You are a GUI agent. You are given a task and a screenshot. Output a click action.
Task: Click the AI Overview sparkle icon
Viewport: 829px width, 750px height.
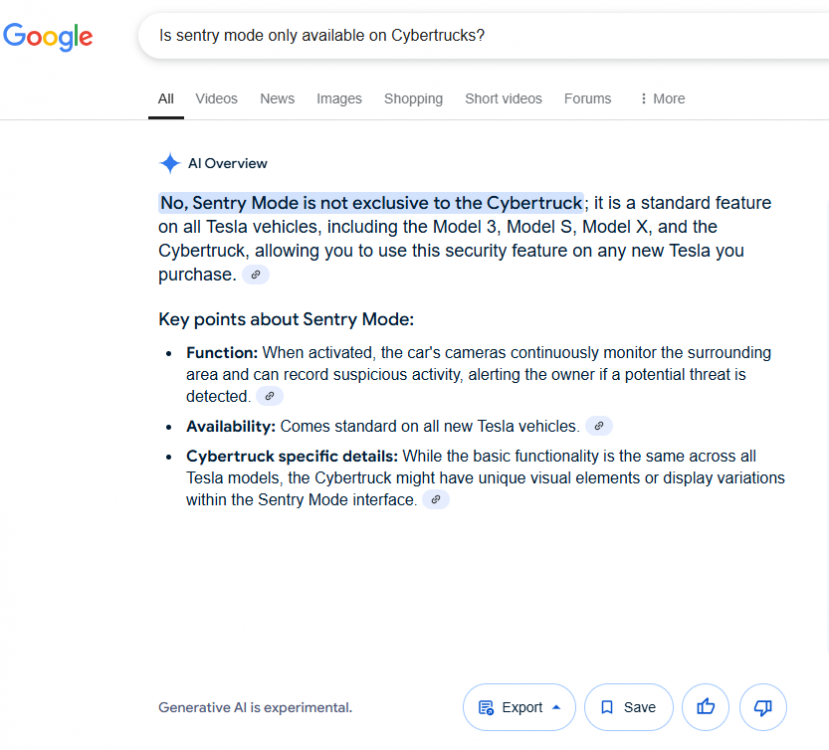pyautogui.click(x=169, y=164)
